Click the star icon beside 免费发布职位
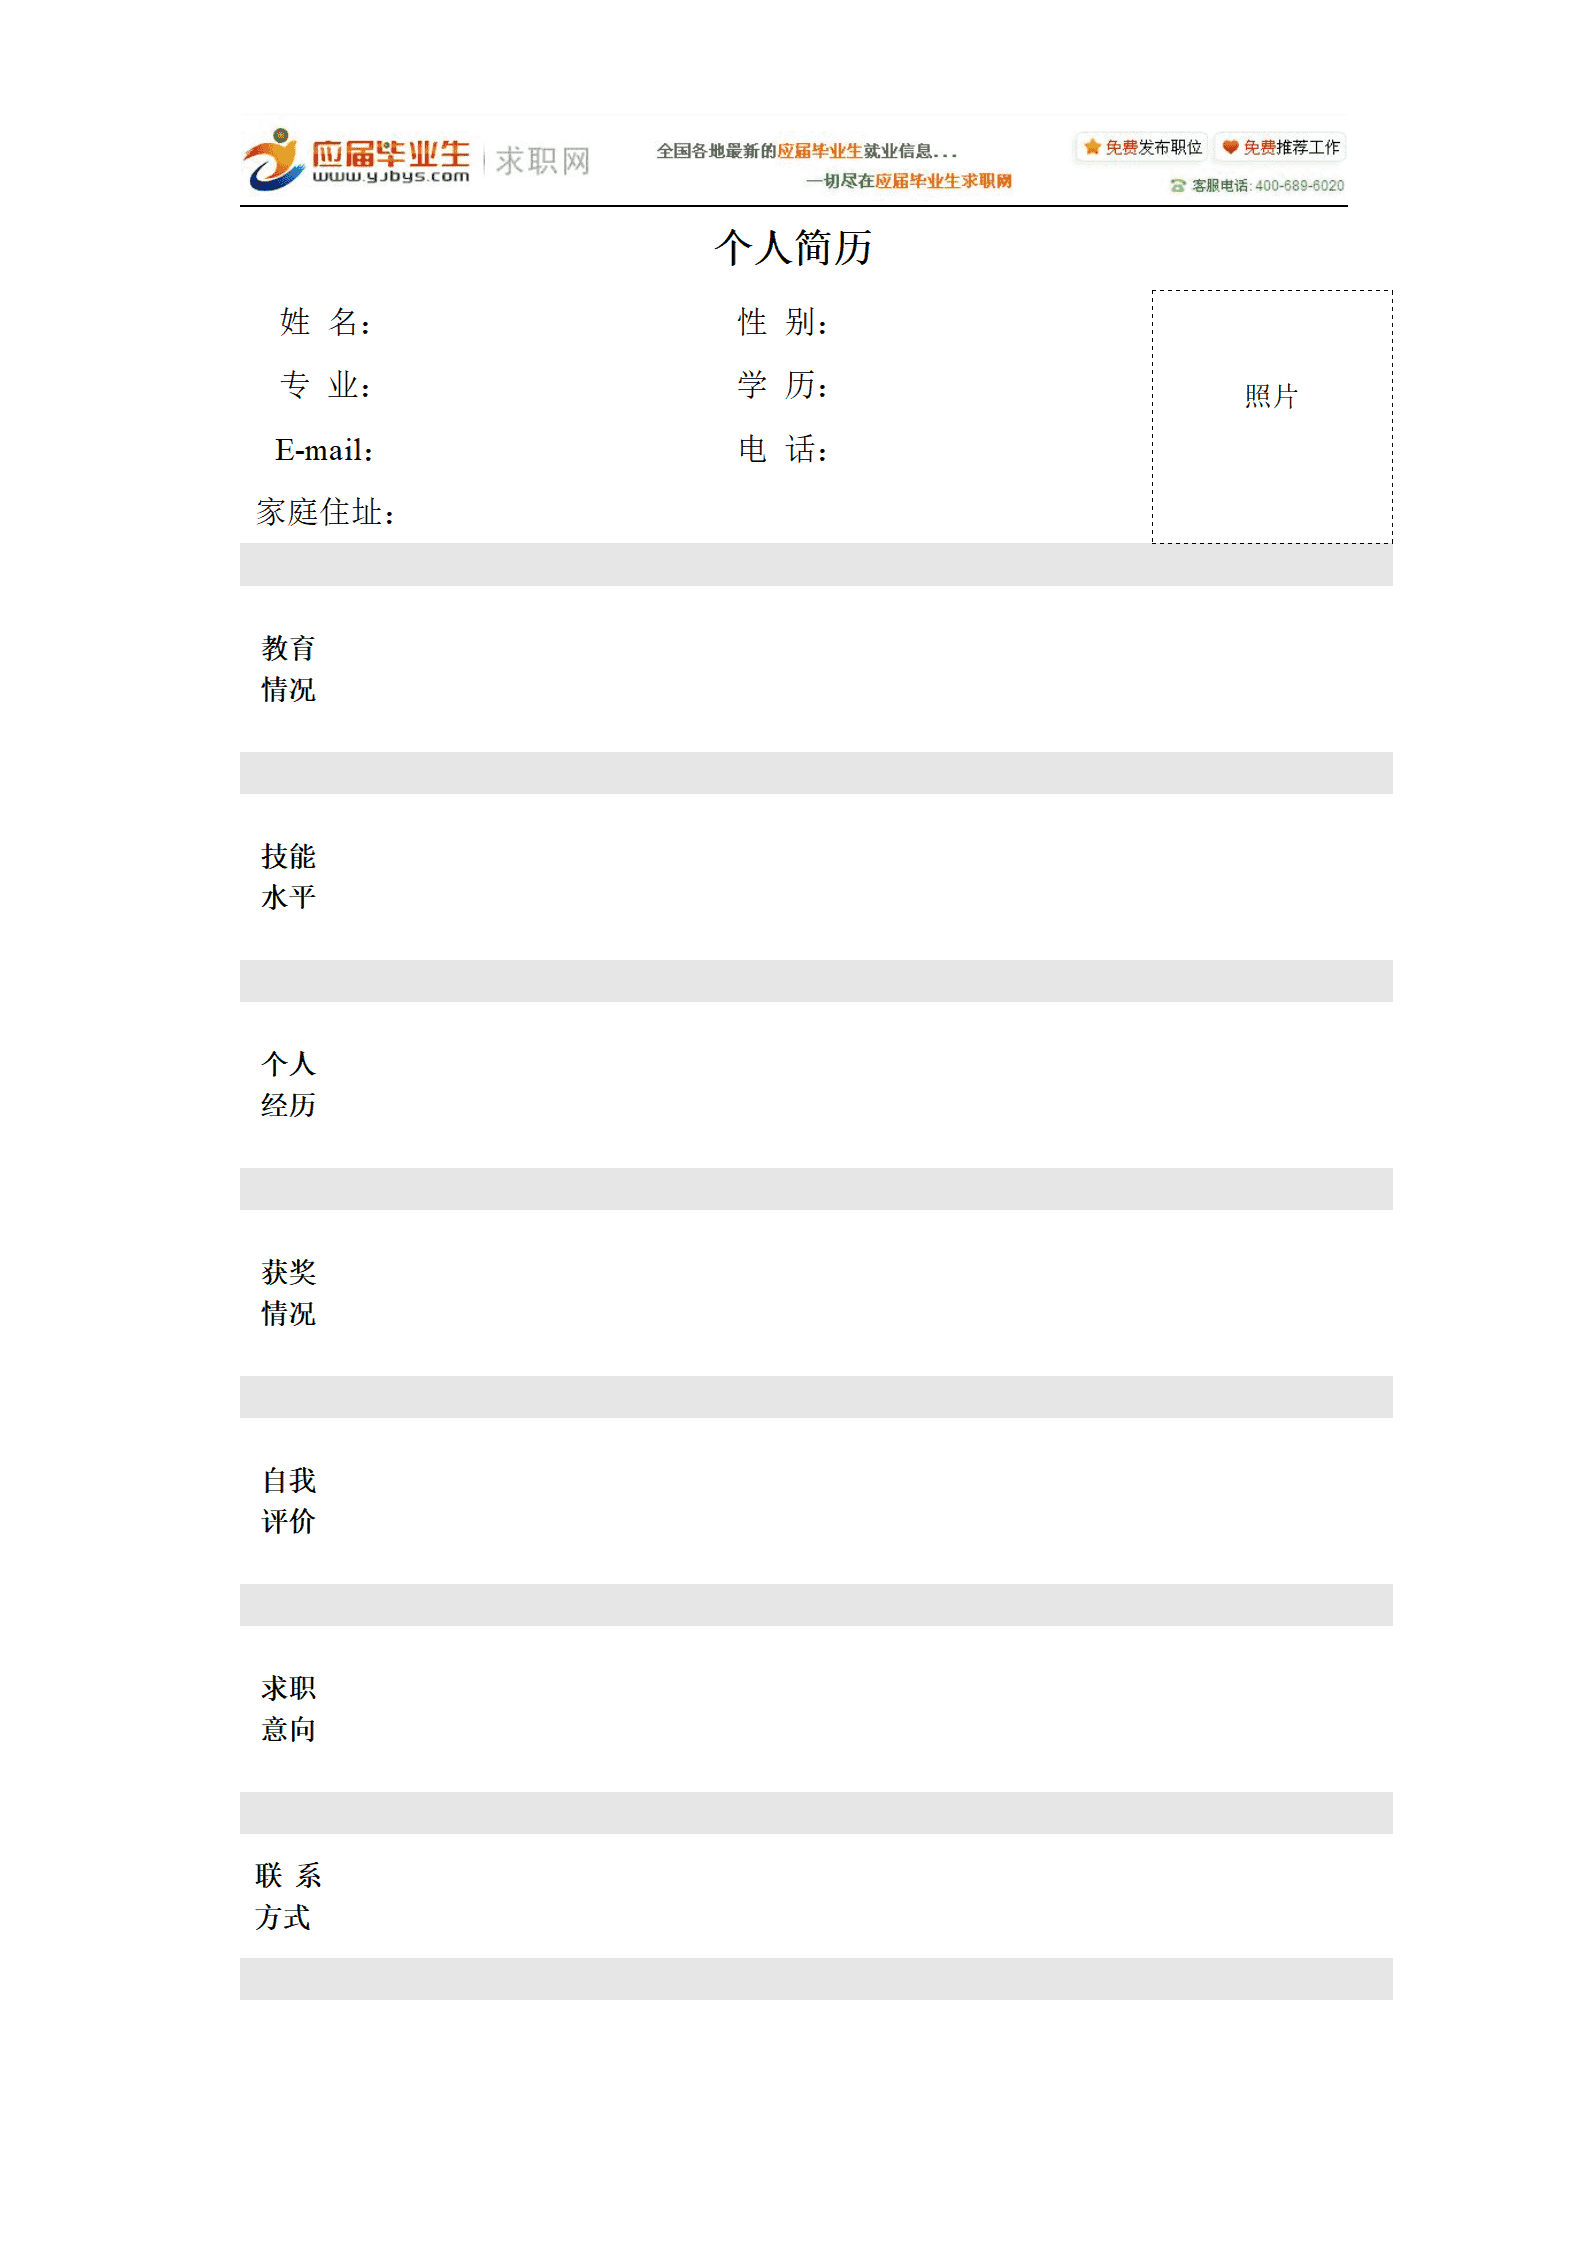The image size is (1587, 2245). [1092, 147]
